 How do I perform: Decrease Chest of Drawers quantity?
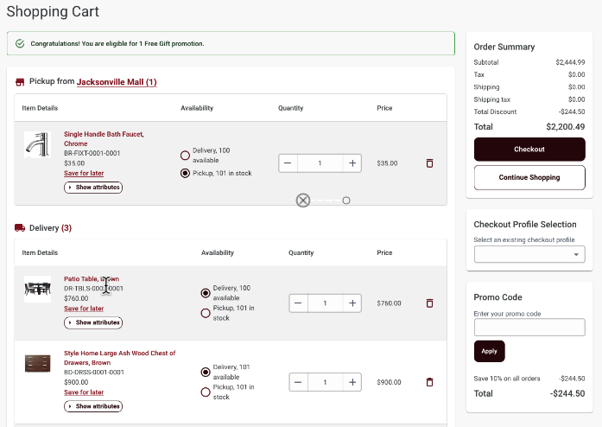tap(298, 382)
